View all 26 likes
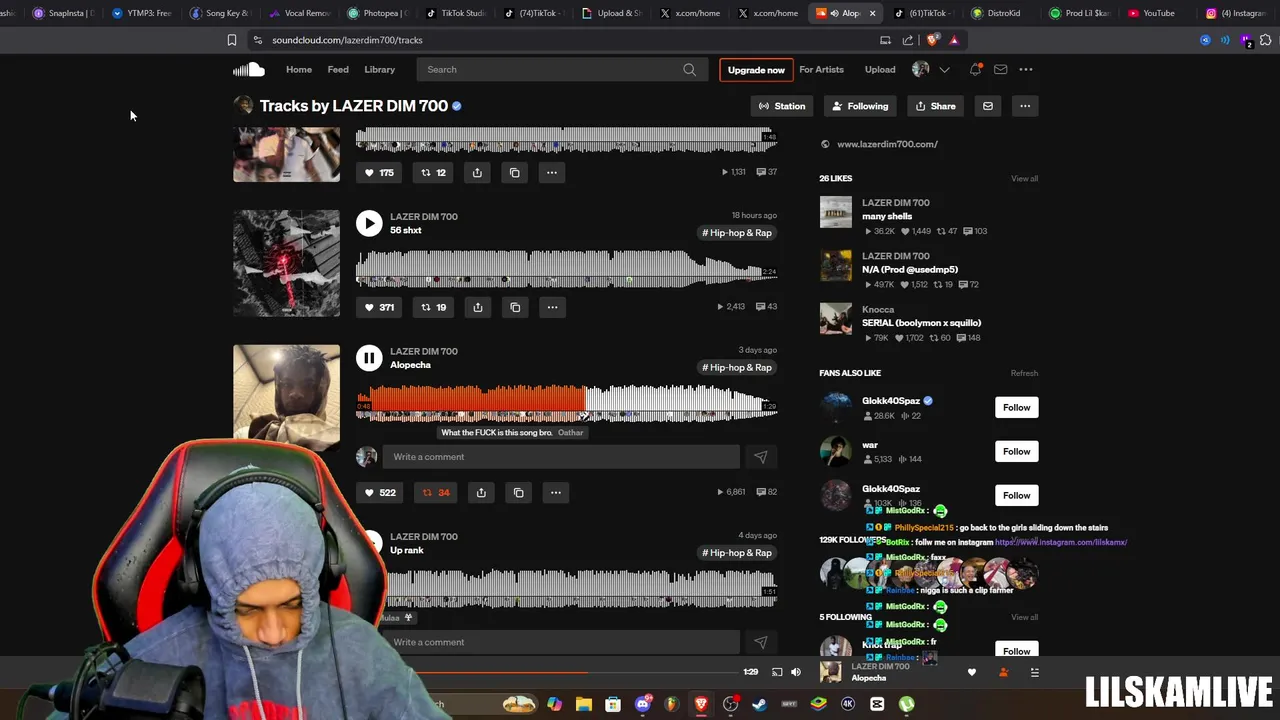 coord(1024,178)
